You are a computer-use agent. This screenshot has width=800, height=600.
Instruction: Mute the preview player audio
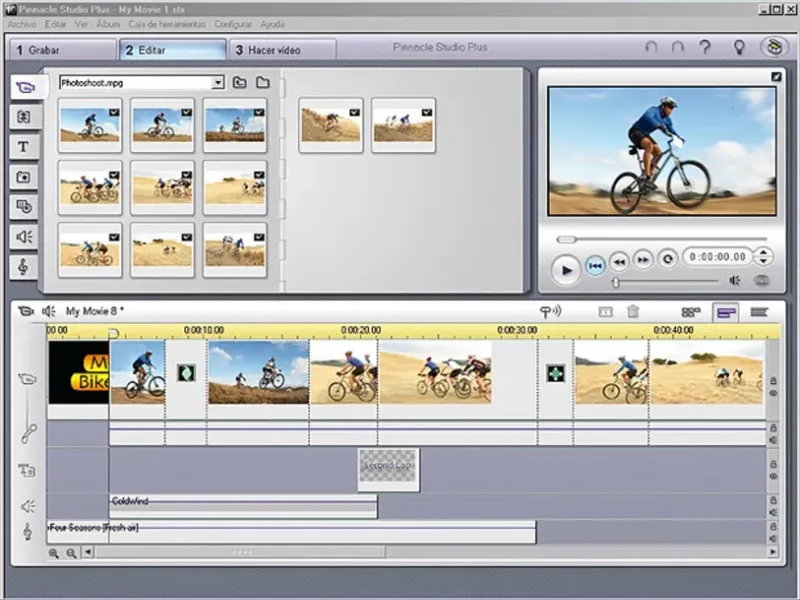point(735,281)
